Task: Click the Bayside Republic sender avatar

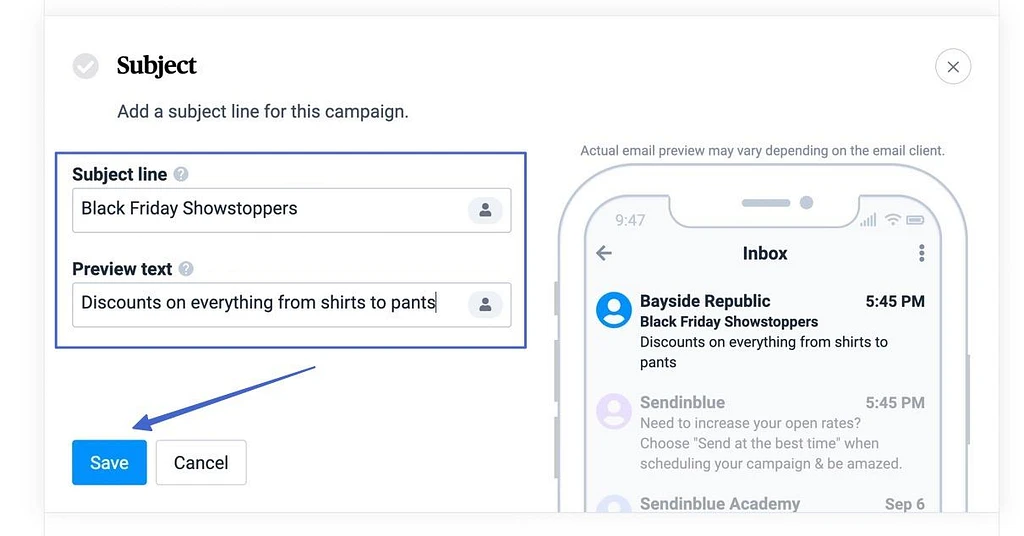Action: click(x=614, y=310)
